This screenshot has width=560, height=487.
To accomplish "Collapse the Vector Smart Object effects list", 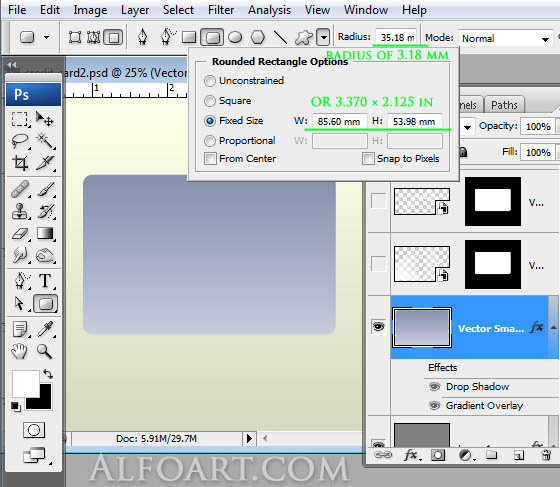I will click(x=553, y=327).
